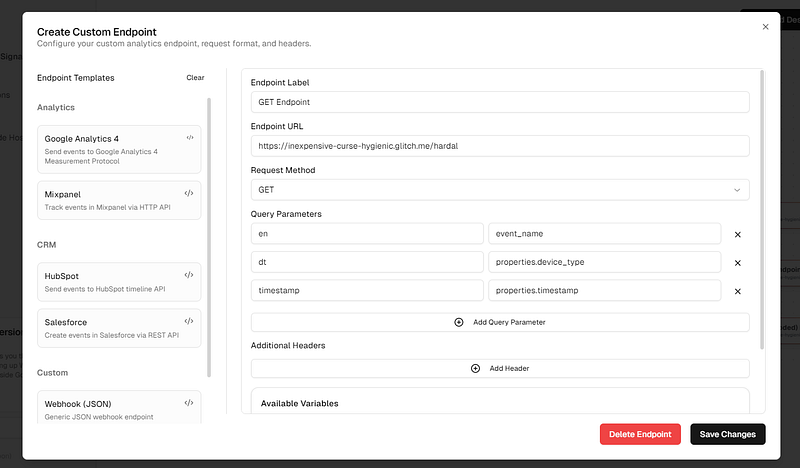This screenshot has width=800, height=468.
Task: Click the endpoint form scrollbar
Action: pyautogui.click(x=762, y=210)
